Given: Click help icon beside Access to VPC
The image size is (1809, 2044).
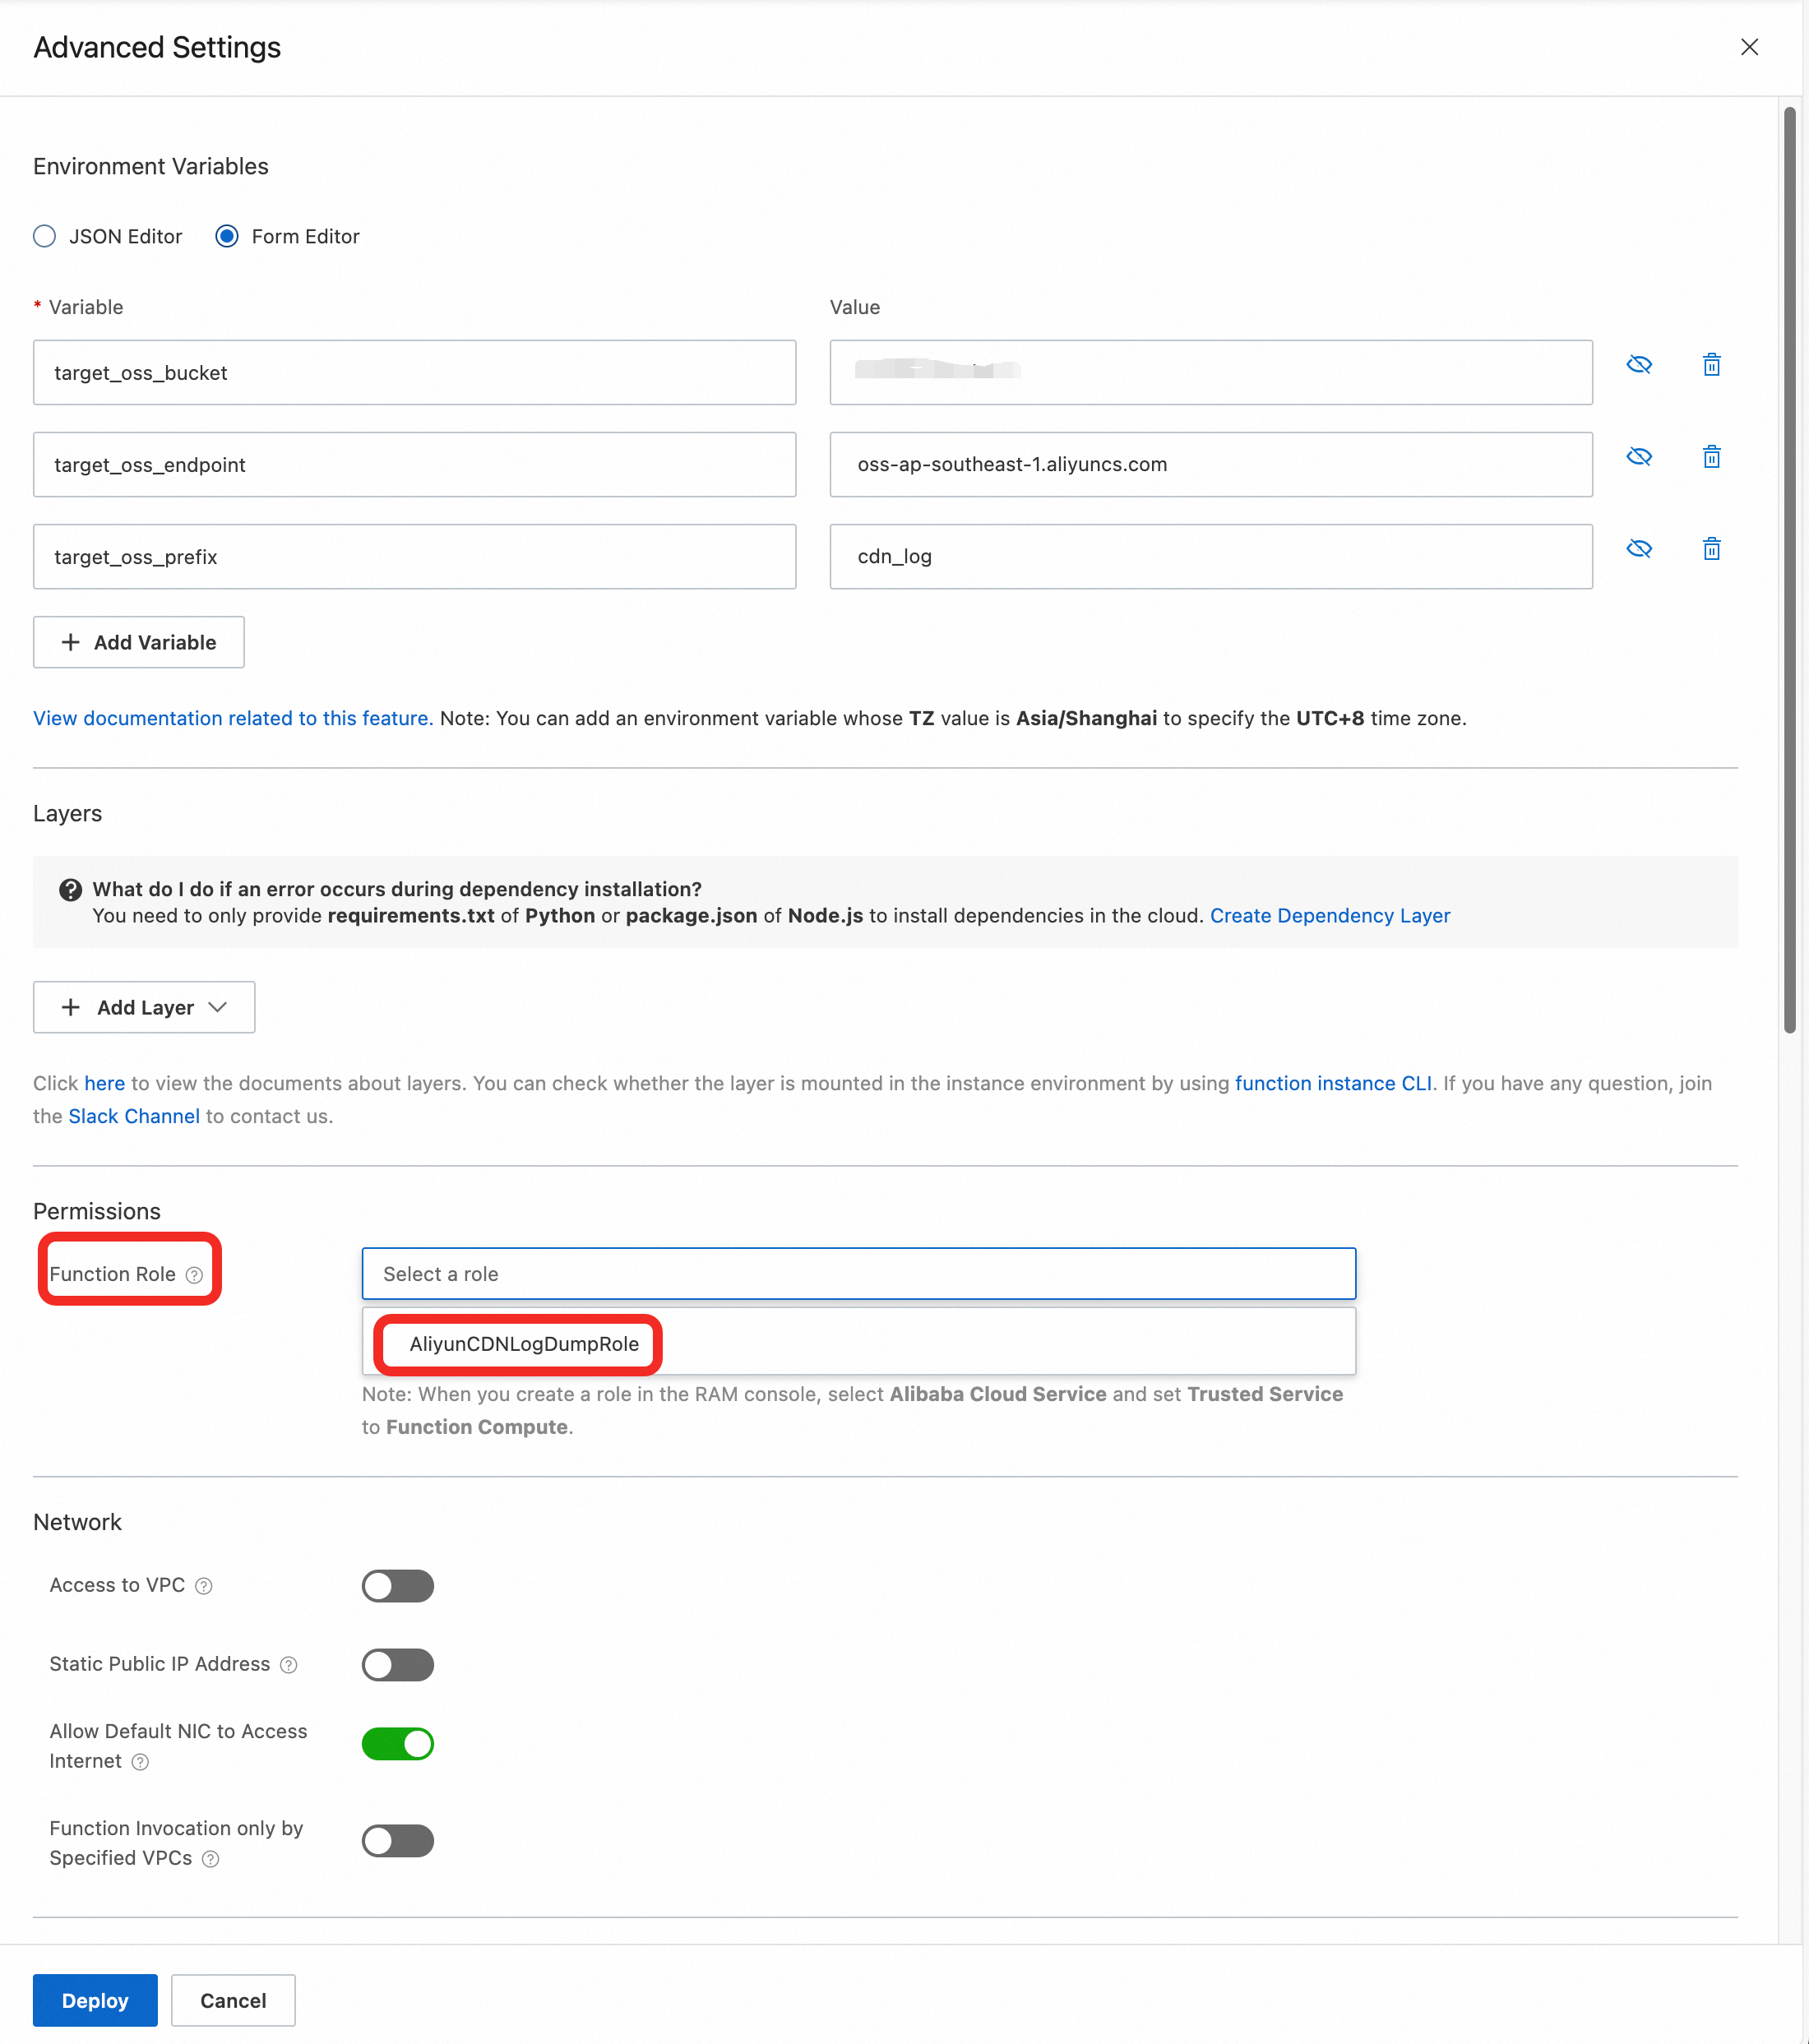Looking at the screenshot, I should [204, 1586].
